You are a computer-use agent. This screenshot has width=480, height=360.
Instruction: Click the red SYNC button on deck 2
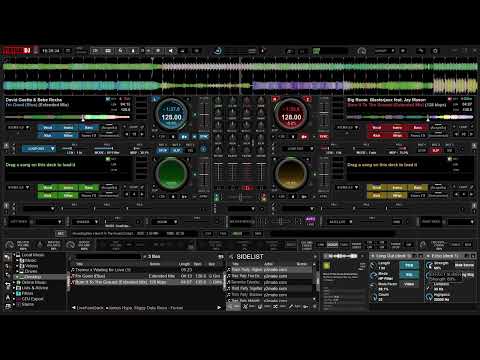tap(323, 137)
